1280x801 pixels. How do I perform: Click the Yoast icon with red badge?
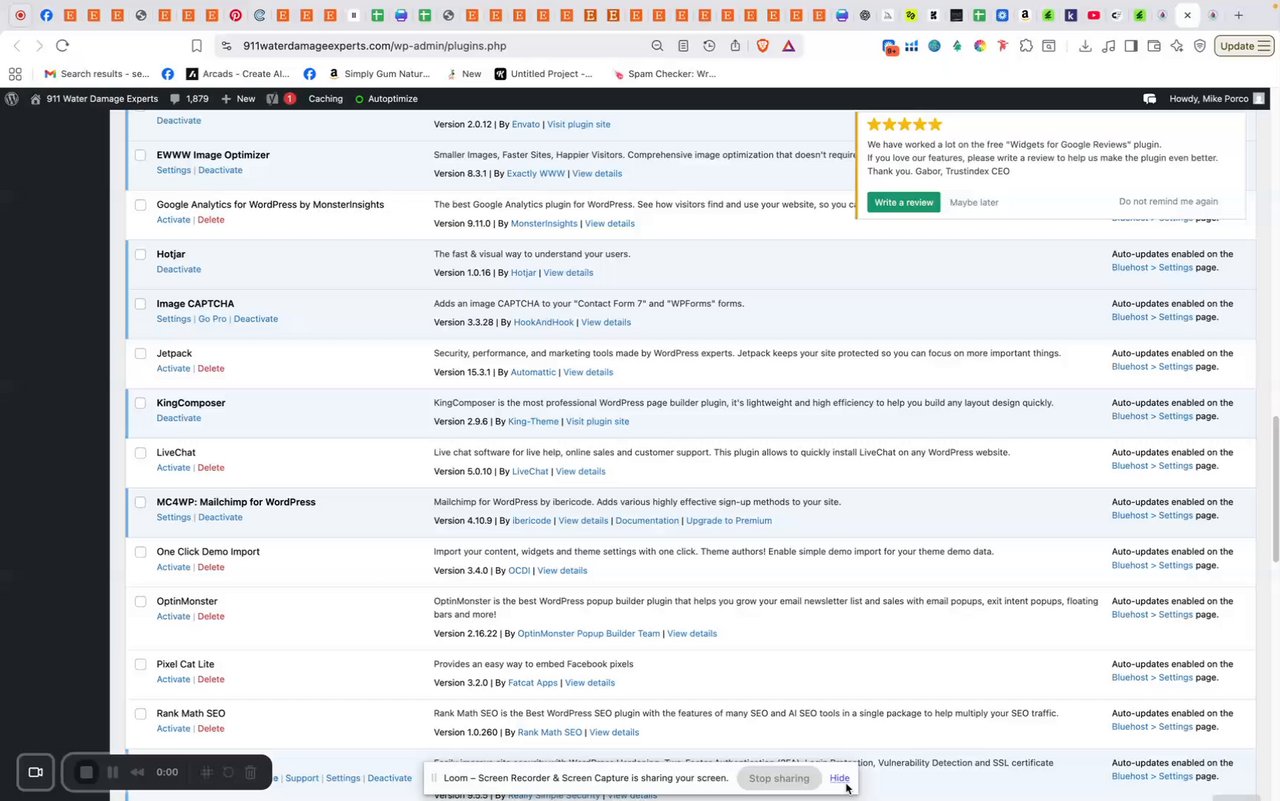(280, 99)
